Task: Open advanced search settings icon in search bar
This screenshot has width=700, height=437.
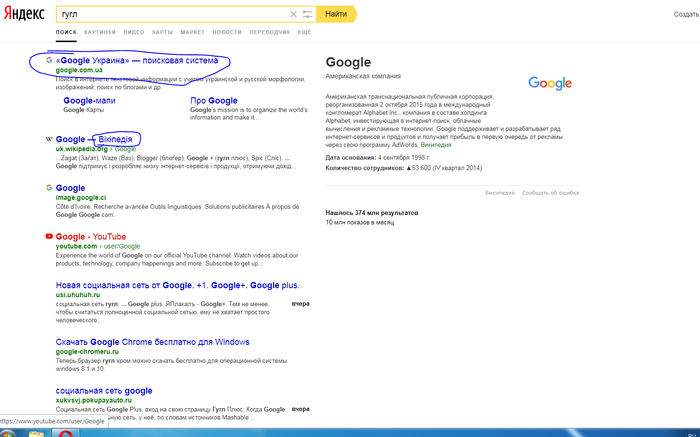Action: 308,14
